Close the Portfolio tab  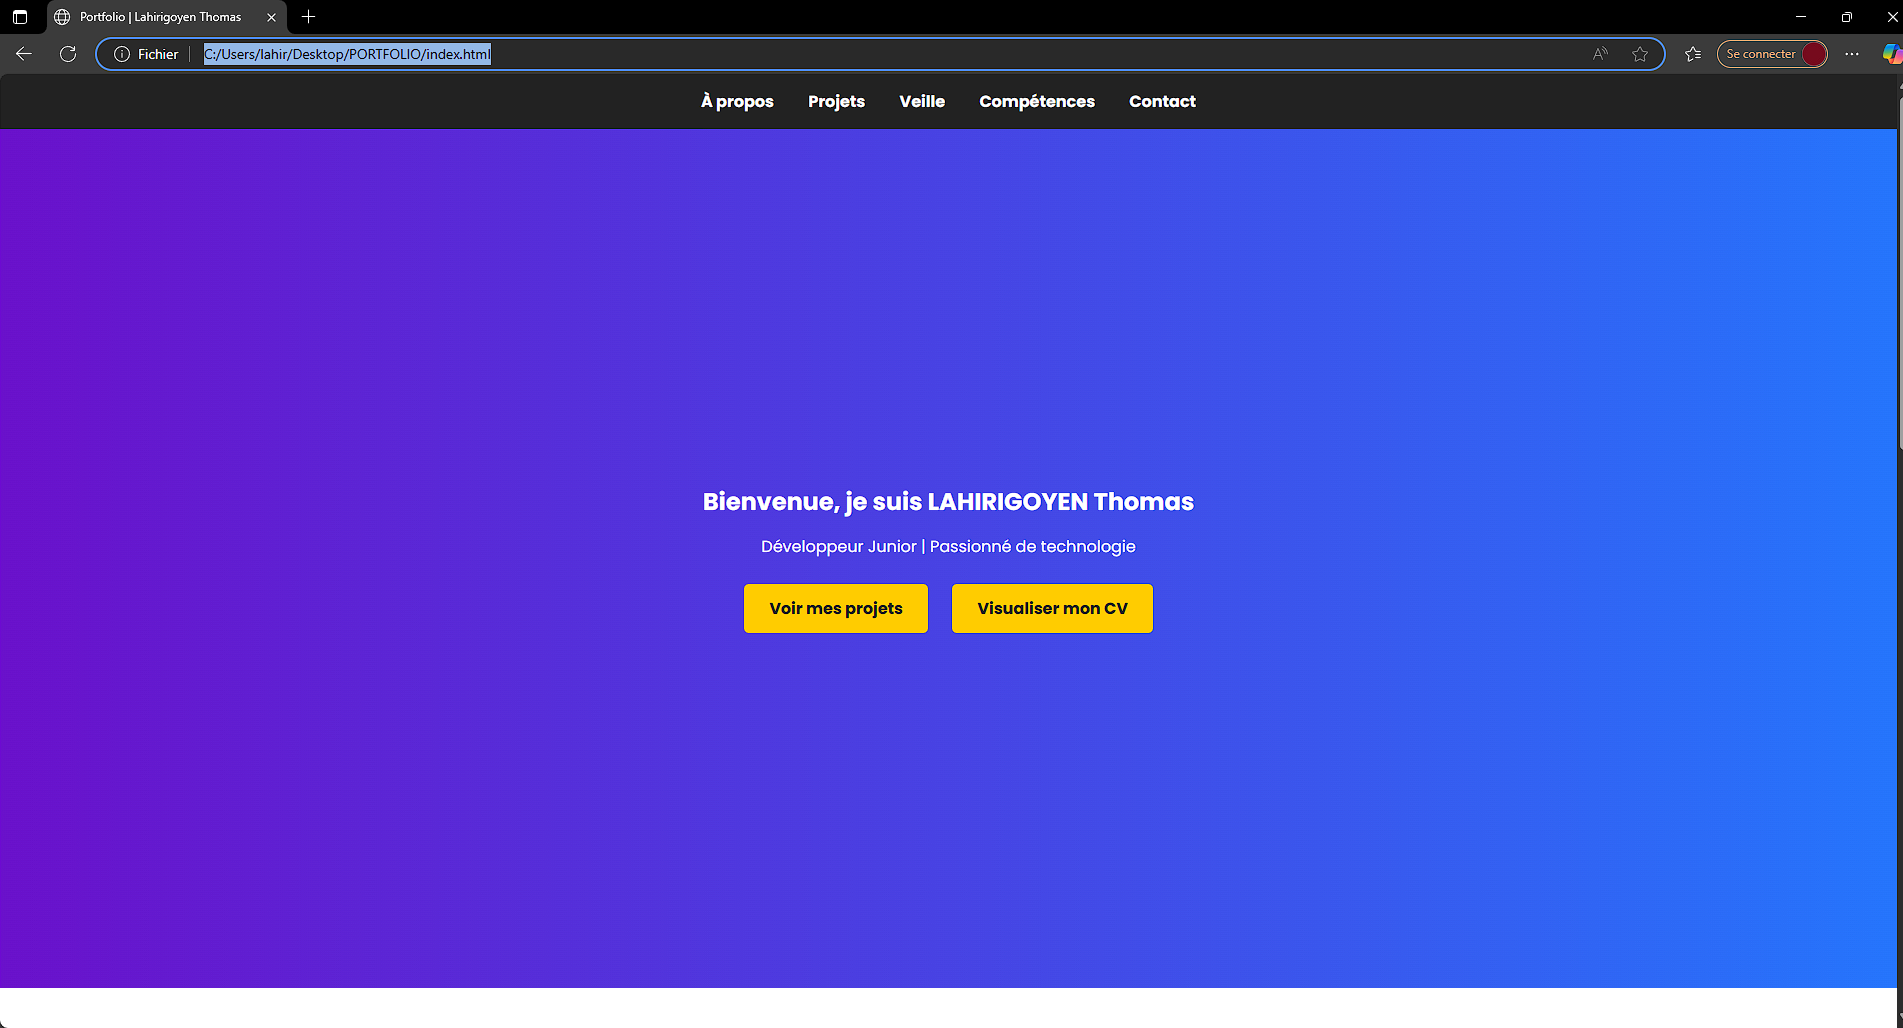[x=271, y=17]
